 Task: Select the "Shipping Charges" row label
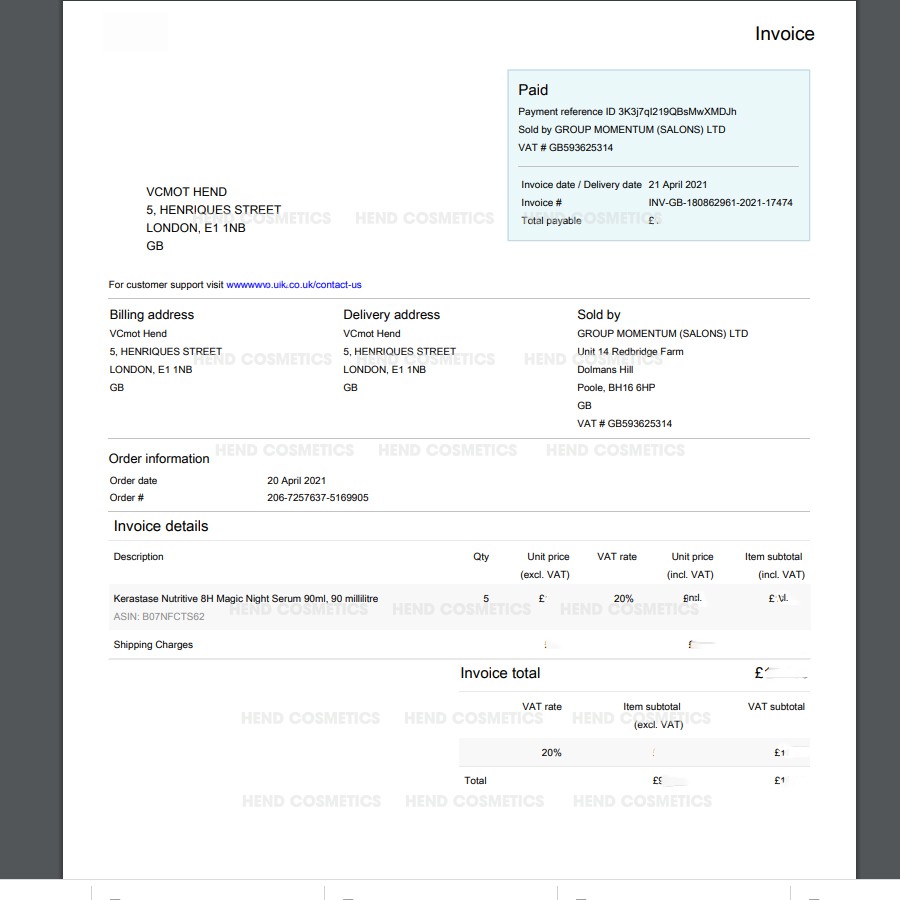coord(153,645)
